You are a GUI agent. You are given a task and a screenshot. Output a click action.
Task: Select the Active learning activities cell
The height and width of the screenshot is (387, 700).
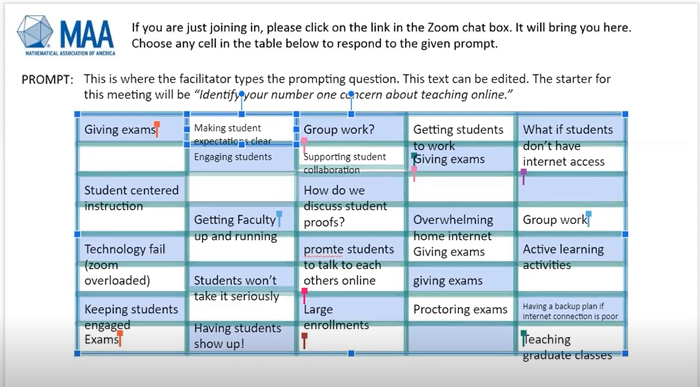571,257
